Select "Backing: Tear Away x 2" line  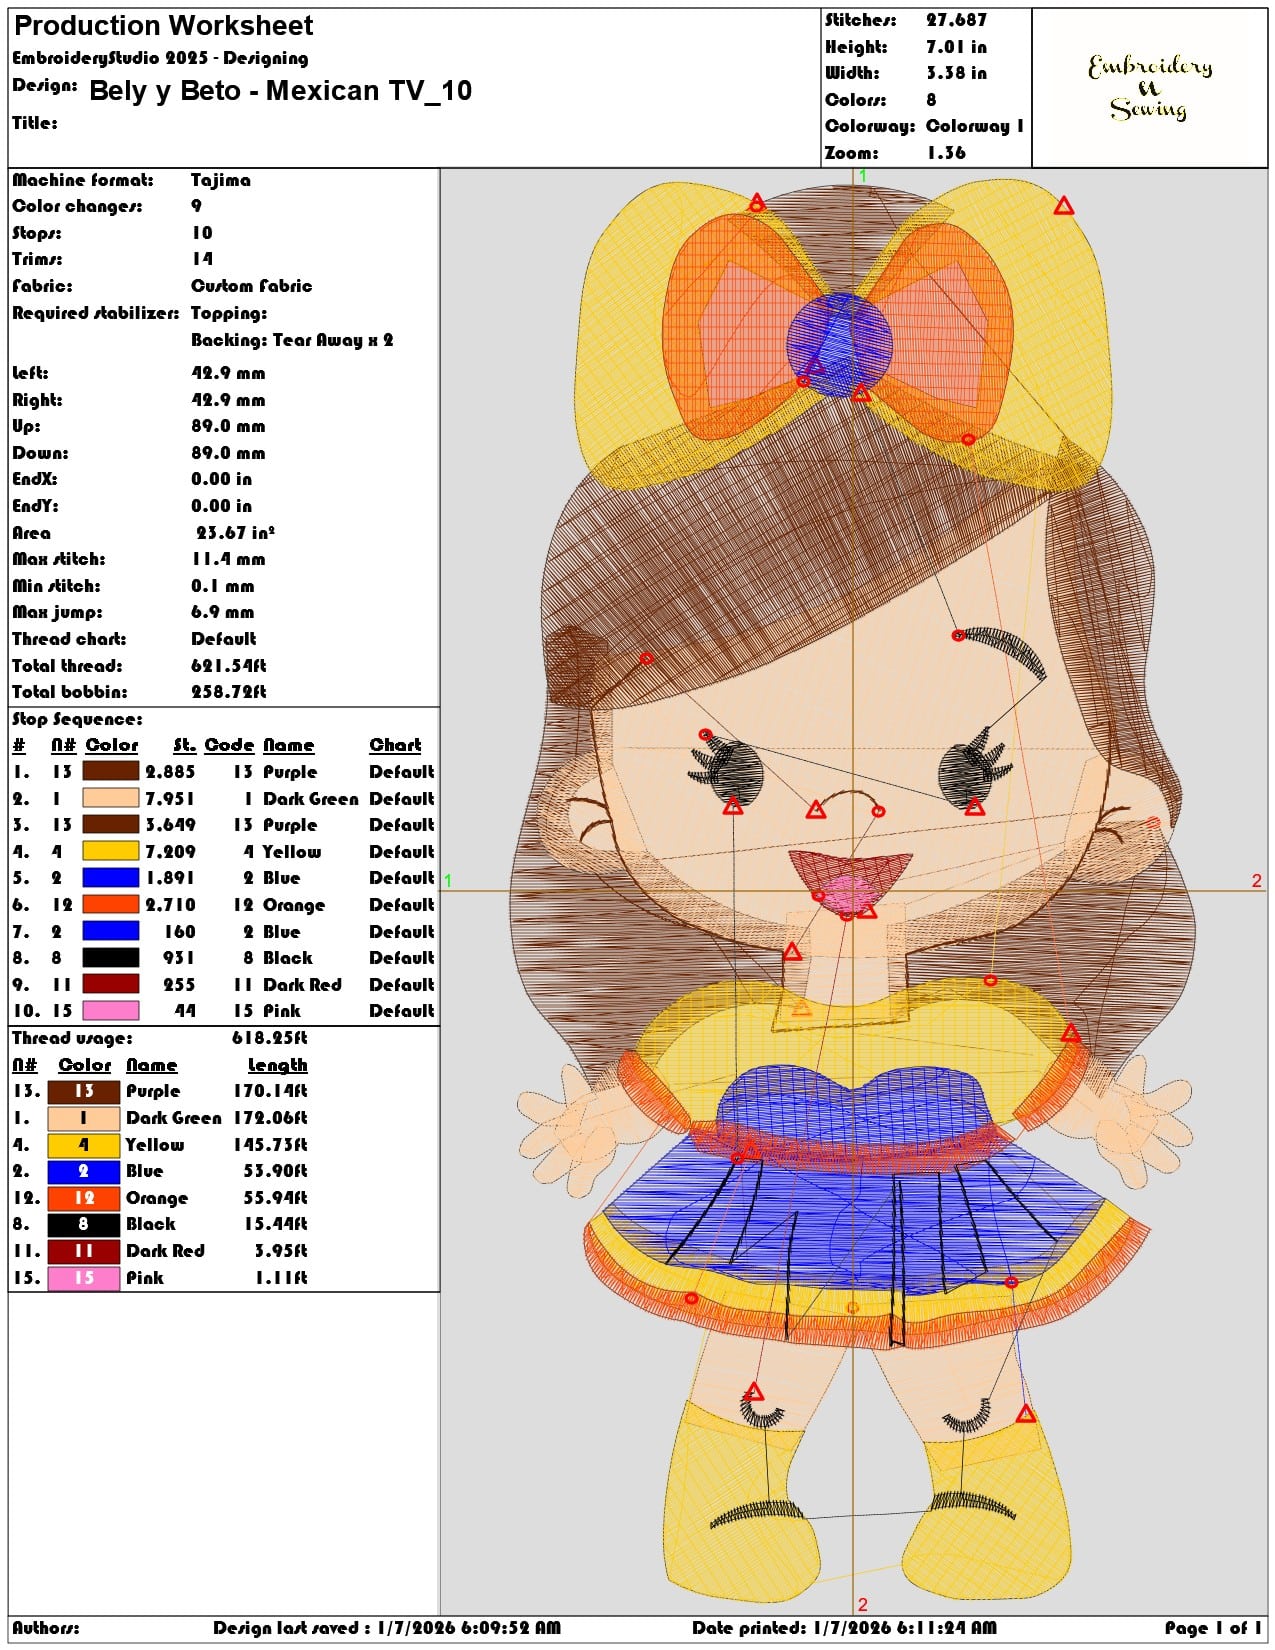click(292, 340)
